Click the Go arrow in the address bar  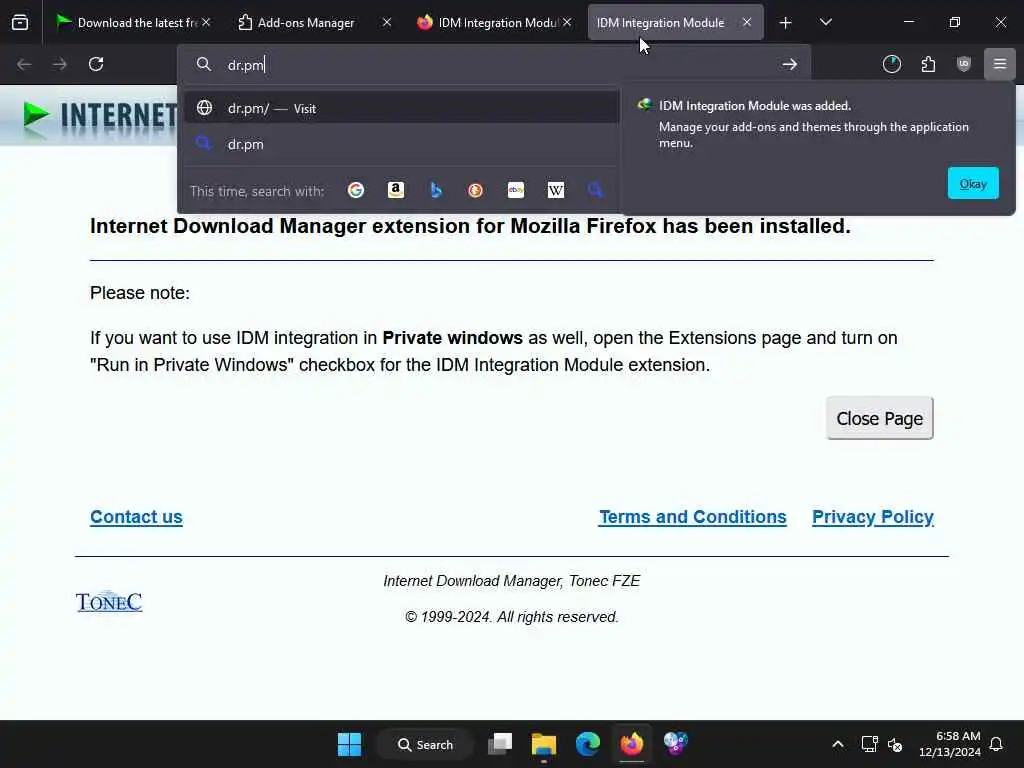790,64
